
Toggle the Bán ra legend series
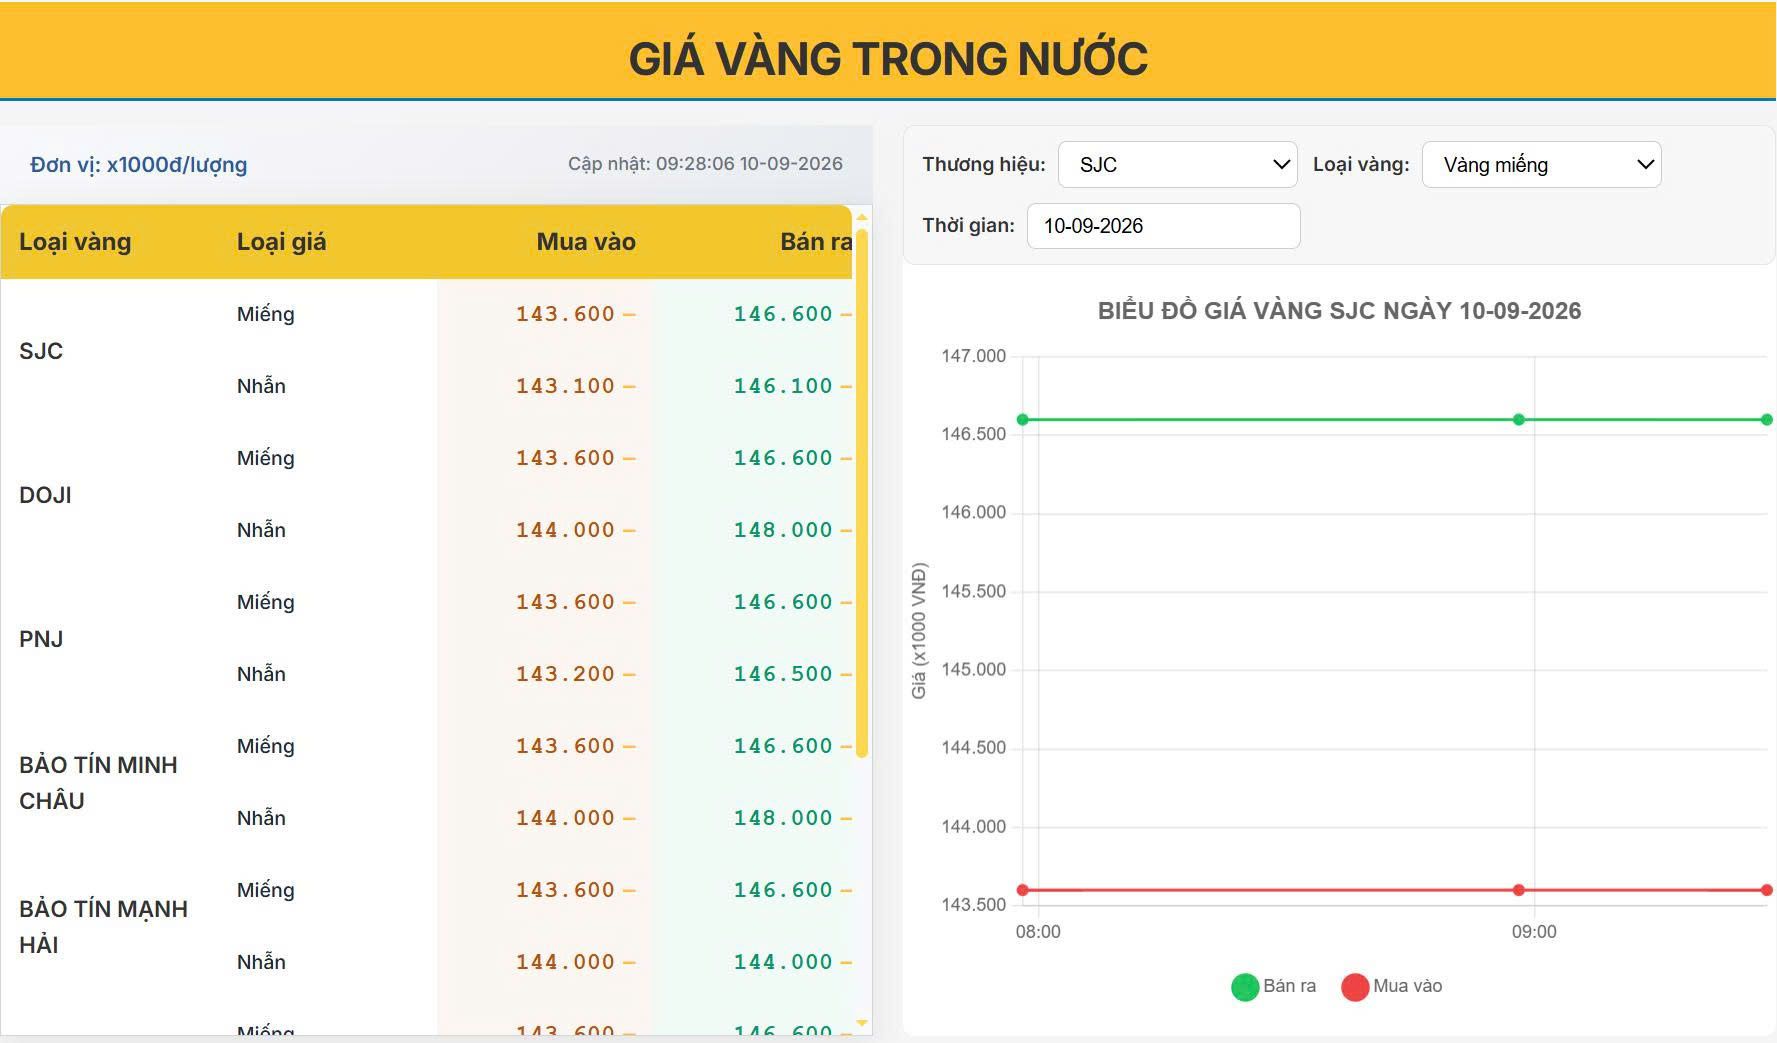coord(1274,987)
